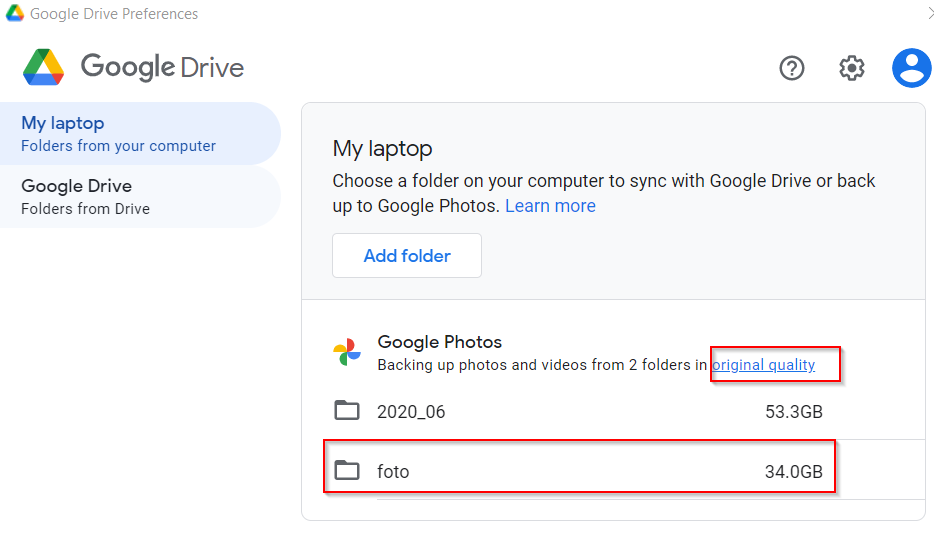Open the Help question mark icon
The image size is (934, 542).
point(792,68)
